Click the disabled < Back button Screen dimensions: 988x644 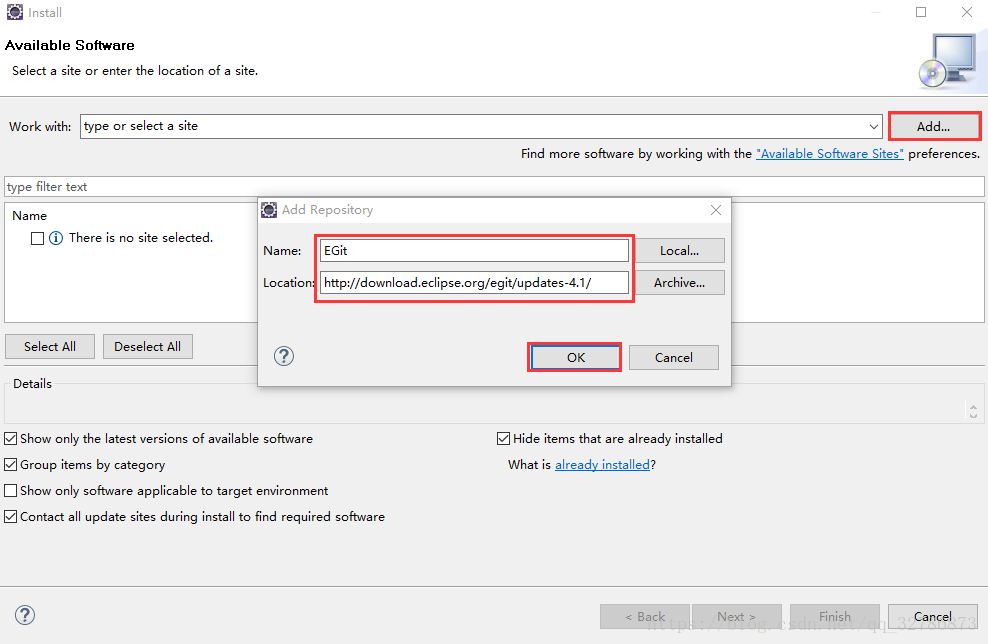pyautogui.click(x=645, y=616)
